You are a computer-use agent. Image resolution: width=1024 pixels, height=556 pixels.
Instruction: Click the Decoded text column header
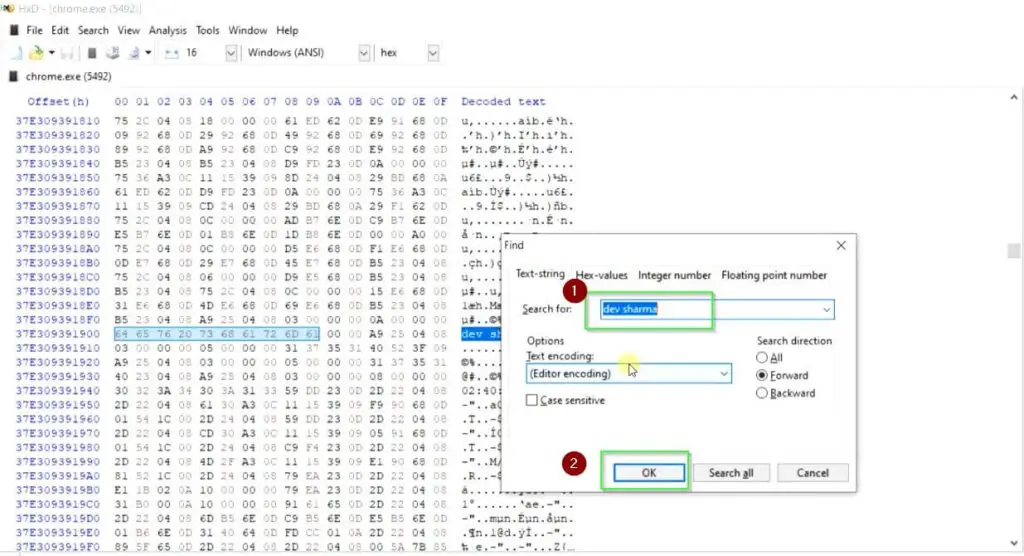point(503,101)
